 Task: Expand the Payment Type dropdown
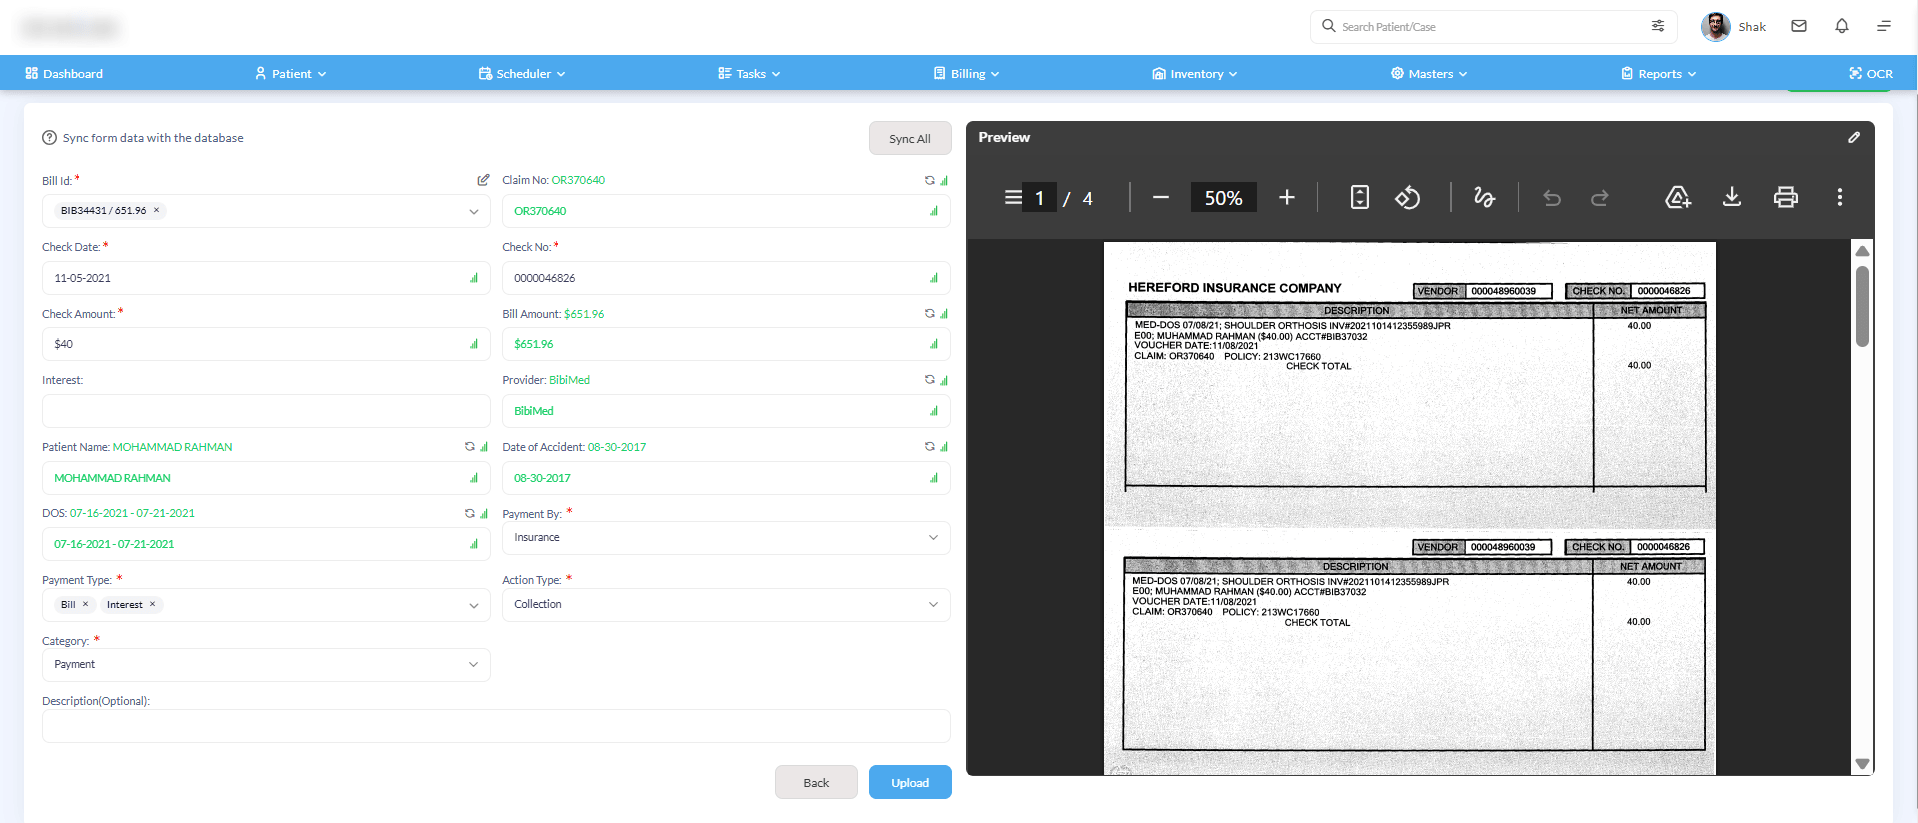click(474, 605)
